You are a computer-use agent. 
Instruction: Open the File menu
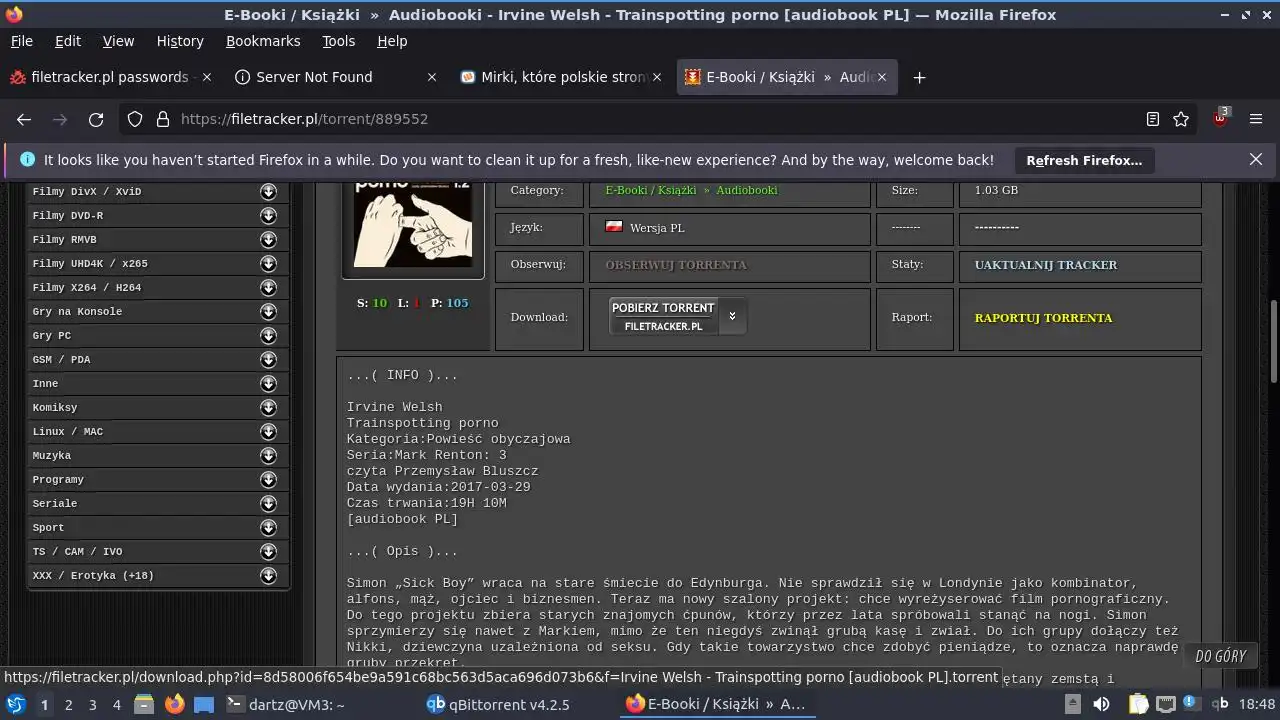click(x=21, y=41)
